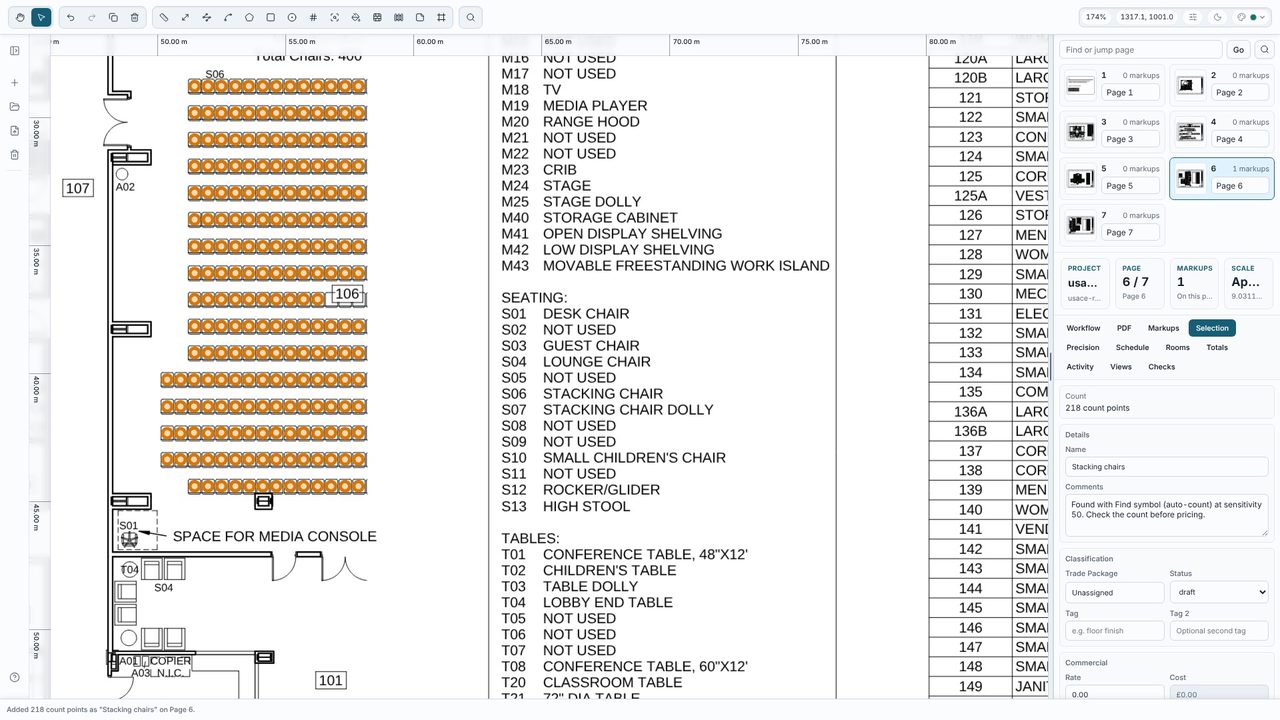Open the sliders settings icon
Viewport: 1280px width, 720px height.
1193,17
